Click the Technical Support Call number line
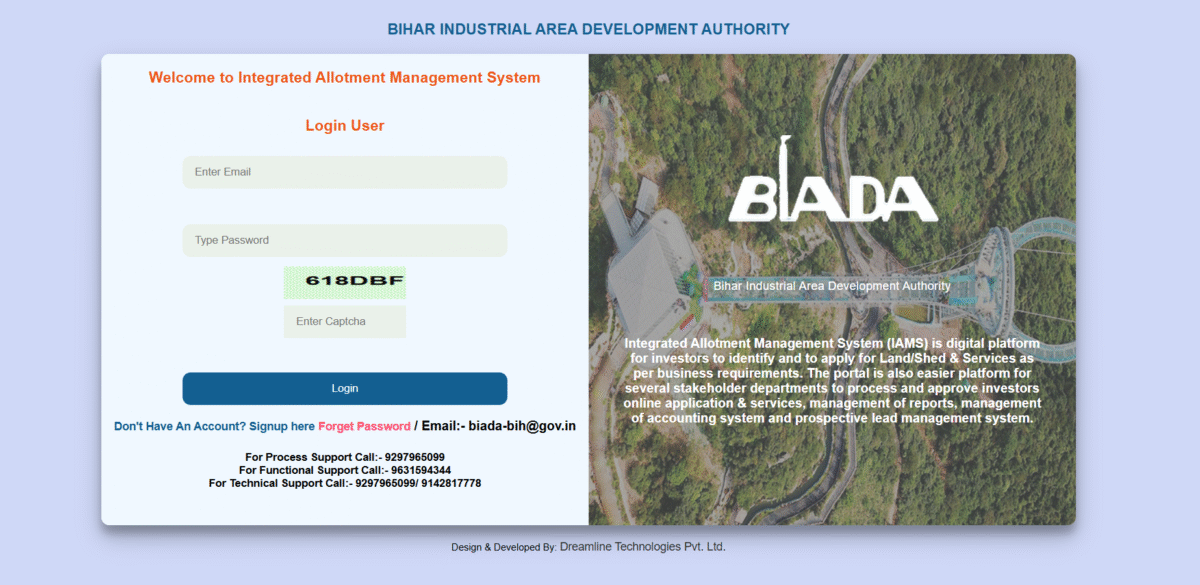The width and height of the screenshot is (1200, 585). pos(344,483)
